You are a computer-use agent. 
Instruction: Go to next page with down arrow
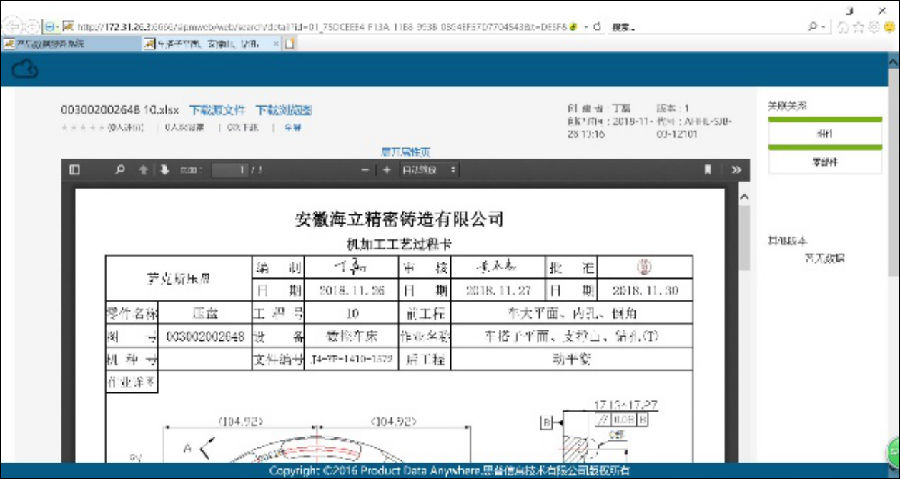(x=164, y=170)
